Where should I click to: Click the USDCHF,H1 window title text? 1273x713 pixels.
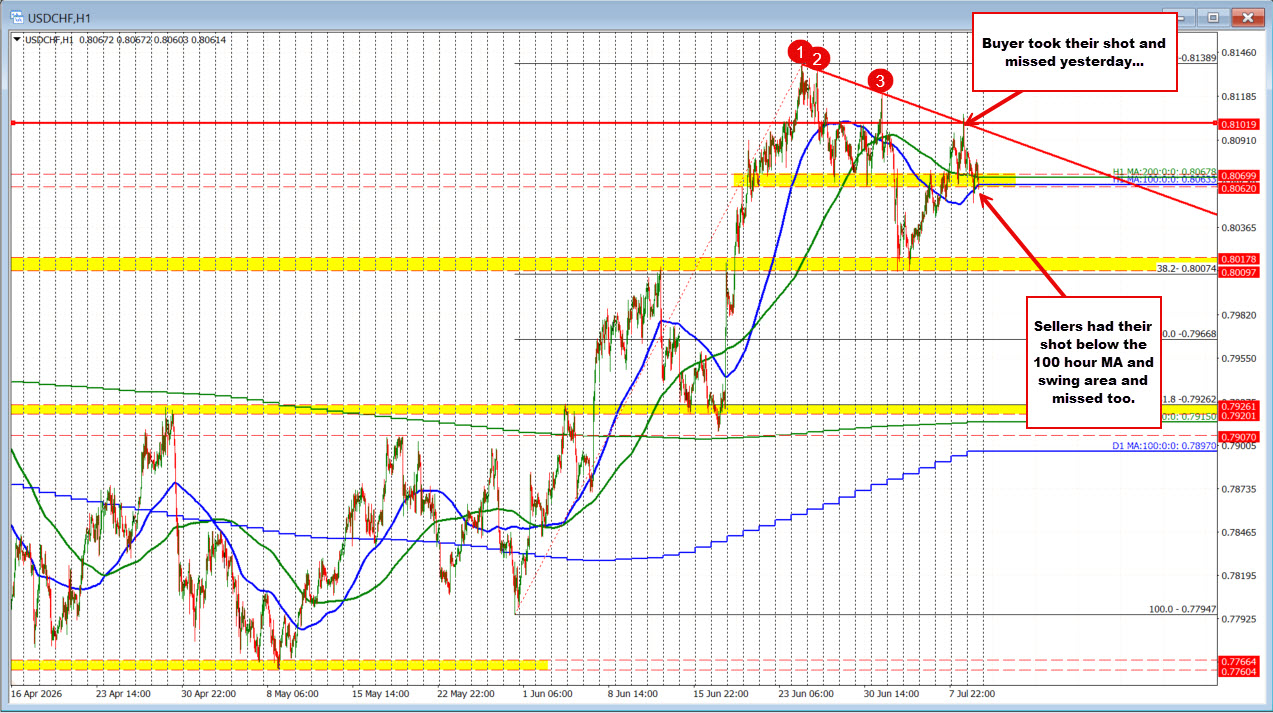pos(60,17)
